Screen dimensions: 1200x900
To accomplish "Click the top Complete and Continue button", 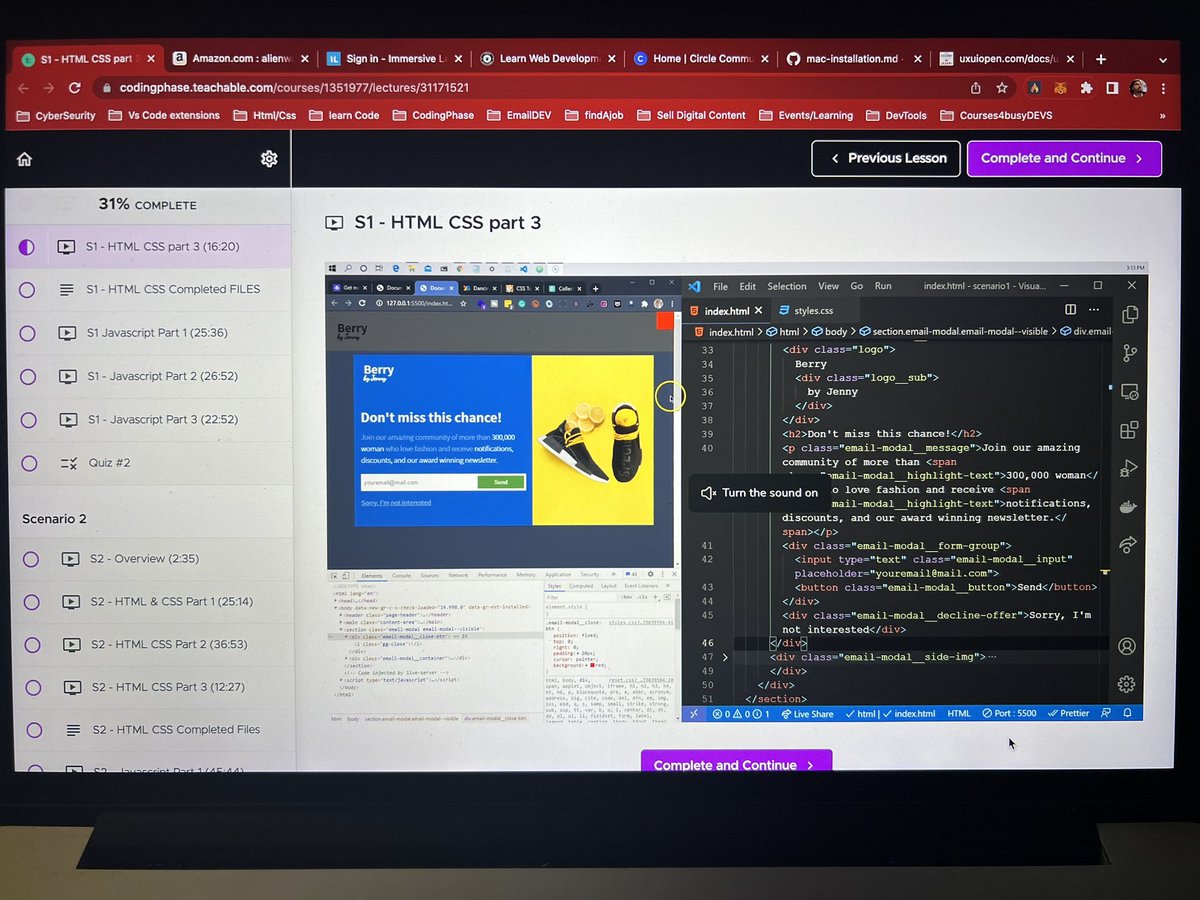I will [1064, 158].
